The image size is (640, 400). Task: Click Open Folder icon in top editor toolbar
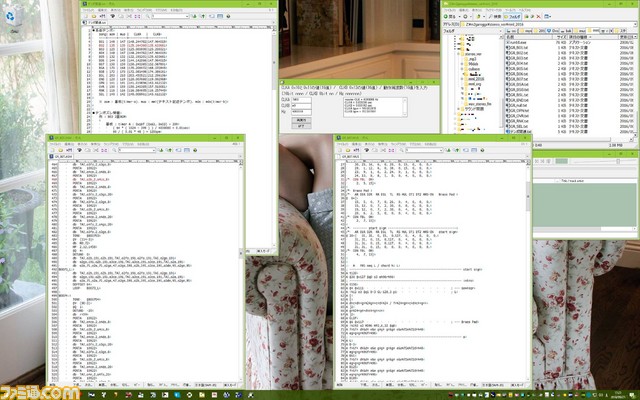[x=94, y=16]
